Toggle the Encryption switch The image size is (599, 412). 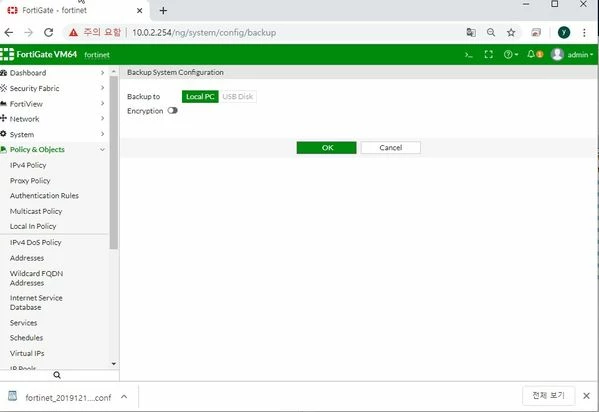pos(172,110)
